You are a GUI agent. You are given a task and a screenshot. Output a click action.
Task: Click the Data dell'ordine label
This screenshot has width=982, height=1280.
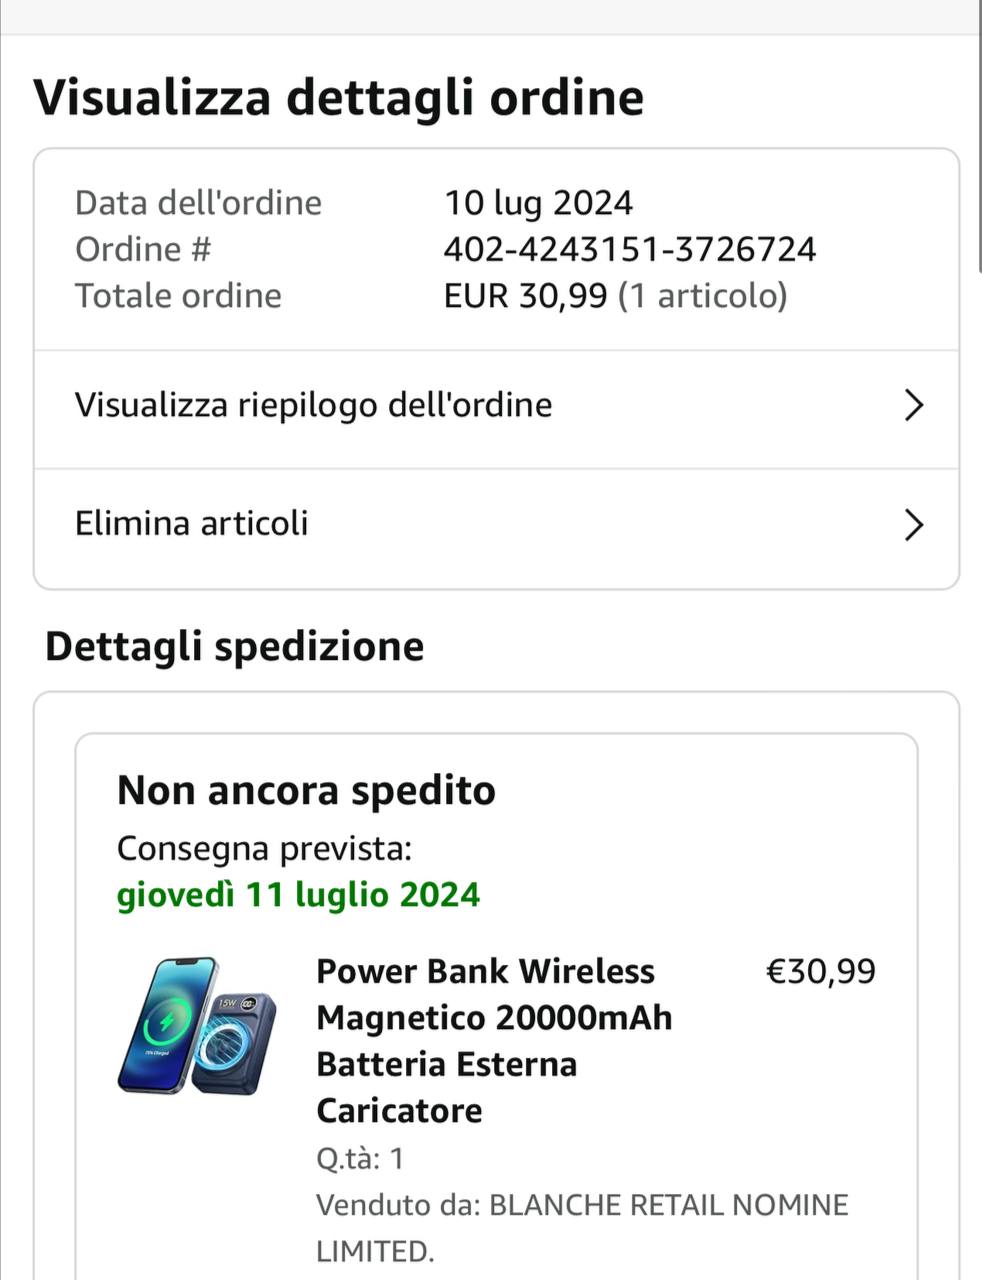click(x=198, y=203)
